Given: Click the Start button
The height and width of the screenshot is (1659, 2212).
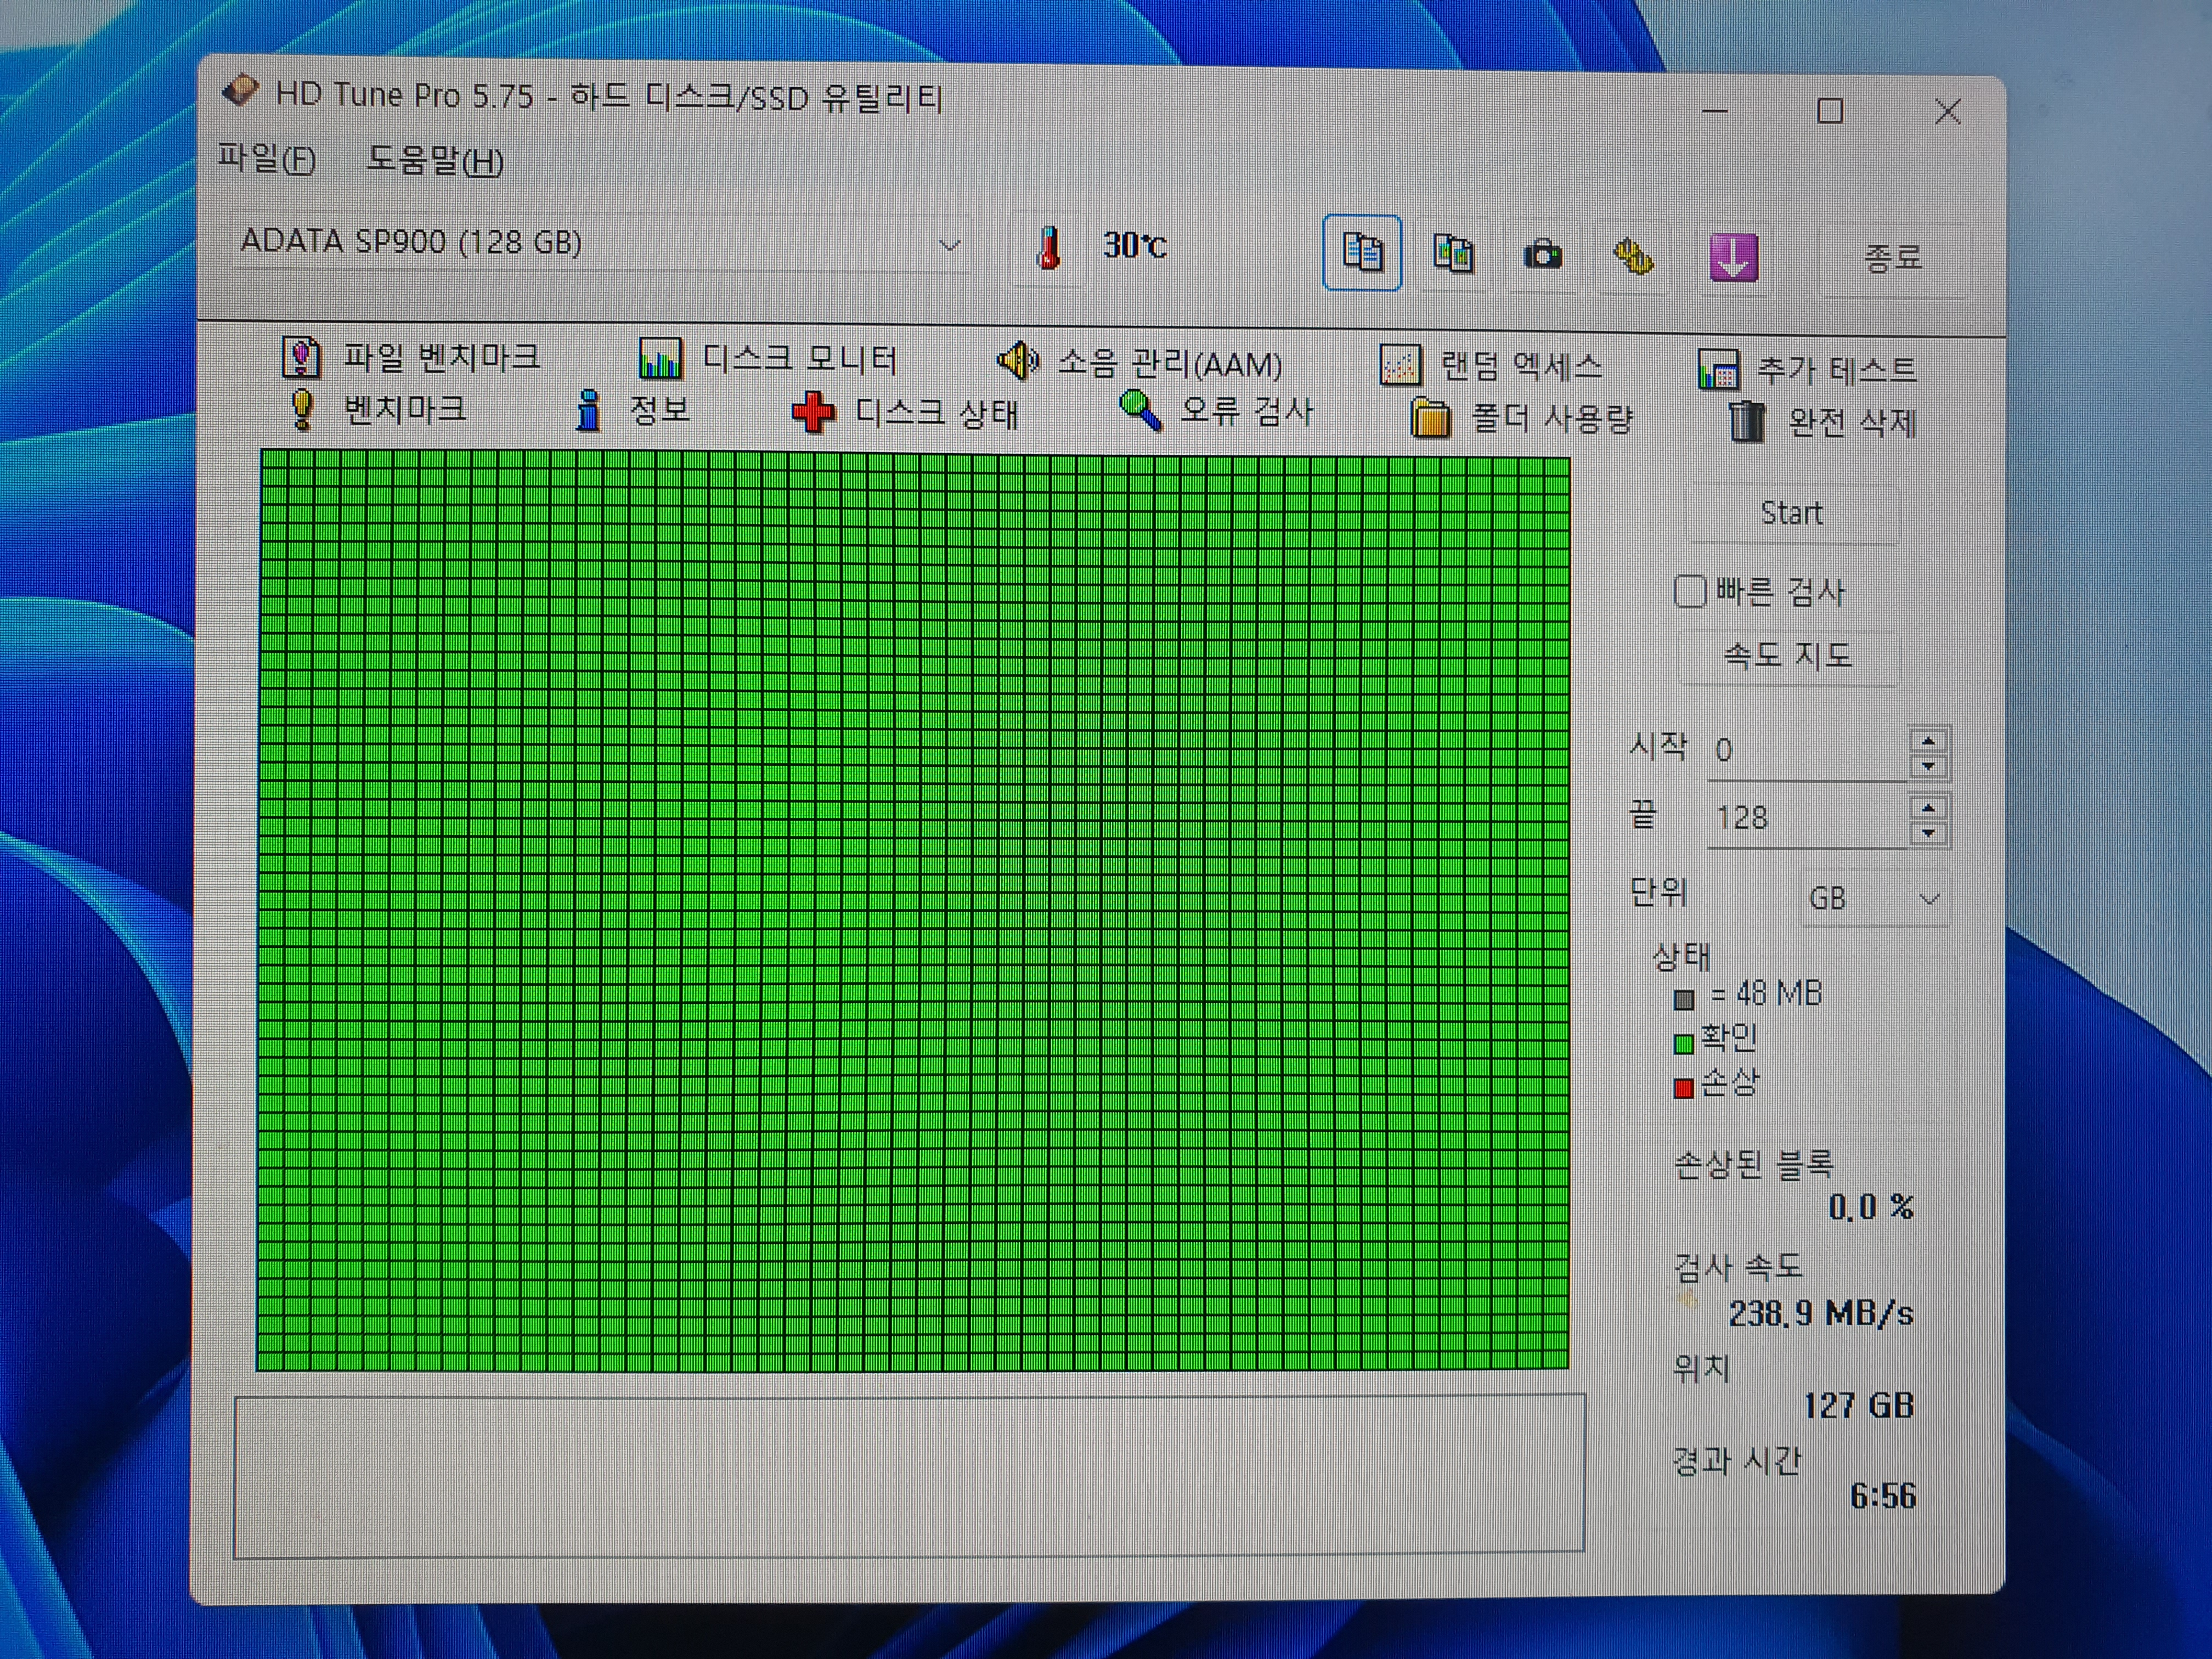Looking at the screenshot, I should tap(1791, 513).
